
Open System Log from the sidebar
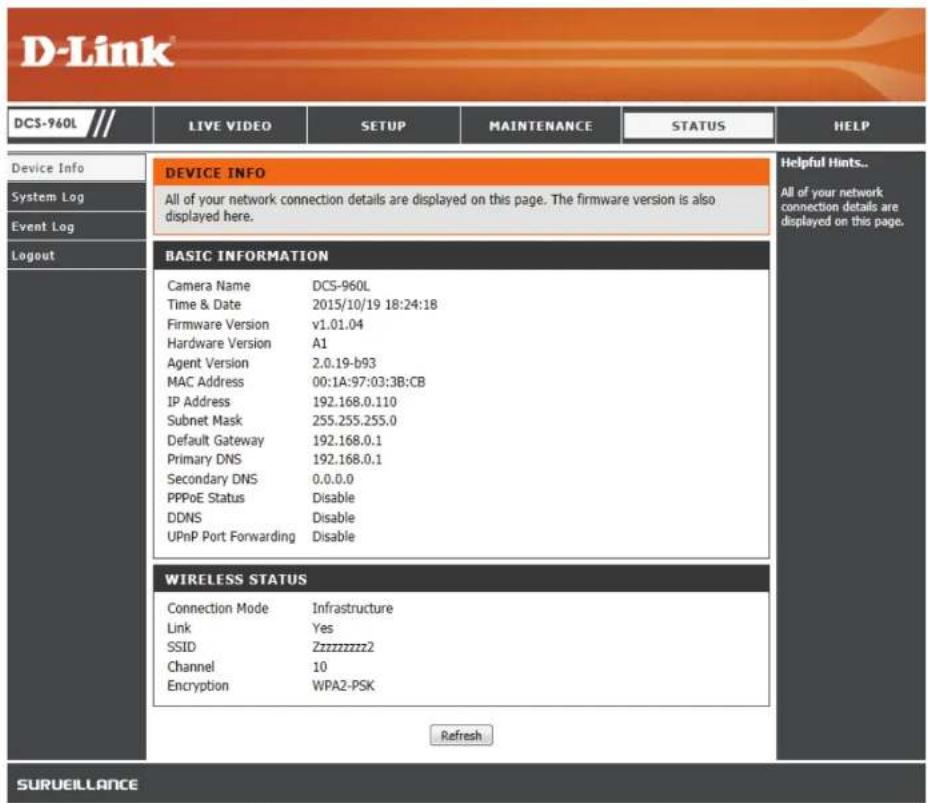(x=76, y=197)
